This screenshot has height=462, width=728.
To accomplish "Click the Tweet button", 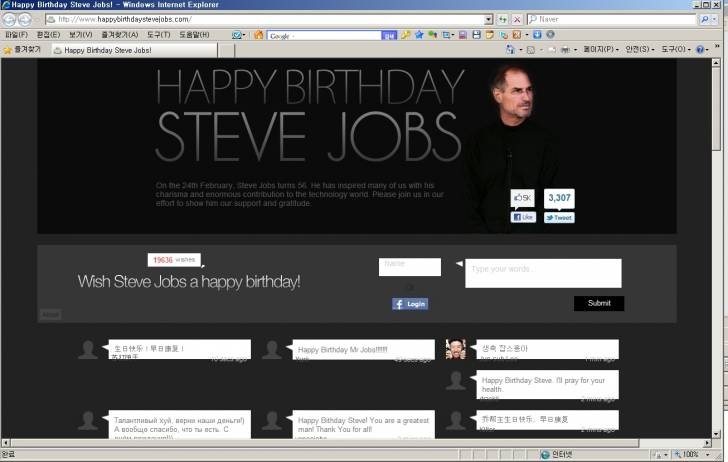I will [559, 217].
